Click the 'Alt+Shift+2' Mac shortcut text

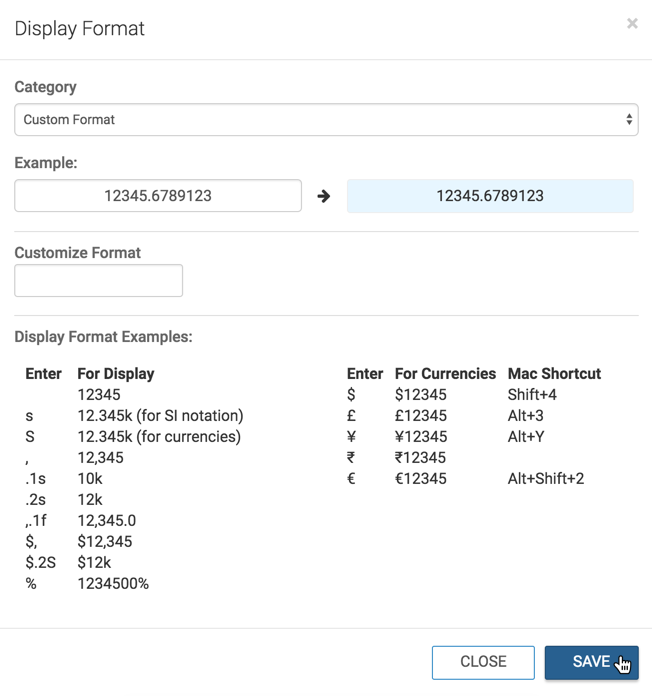[546, 479]
